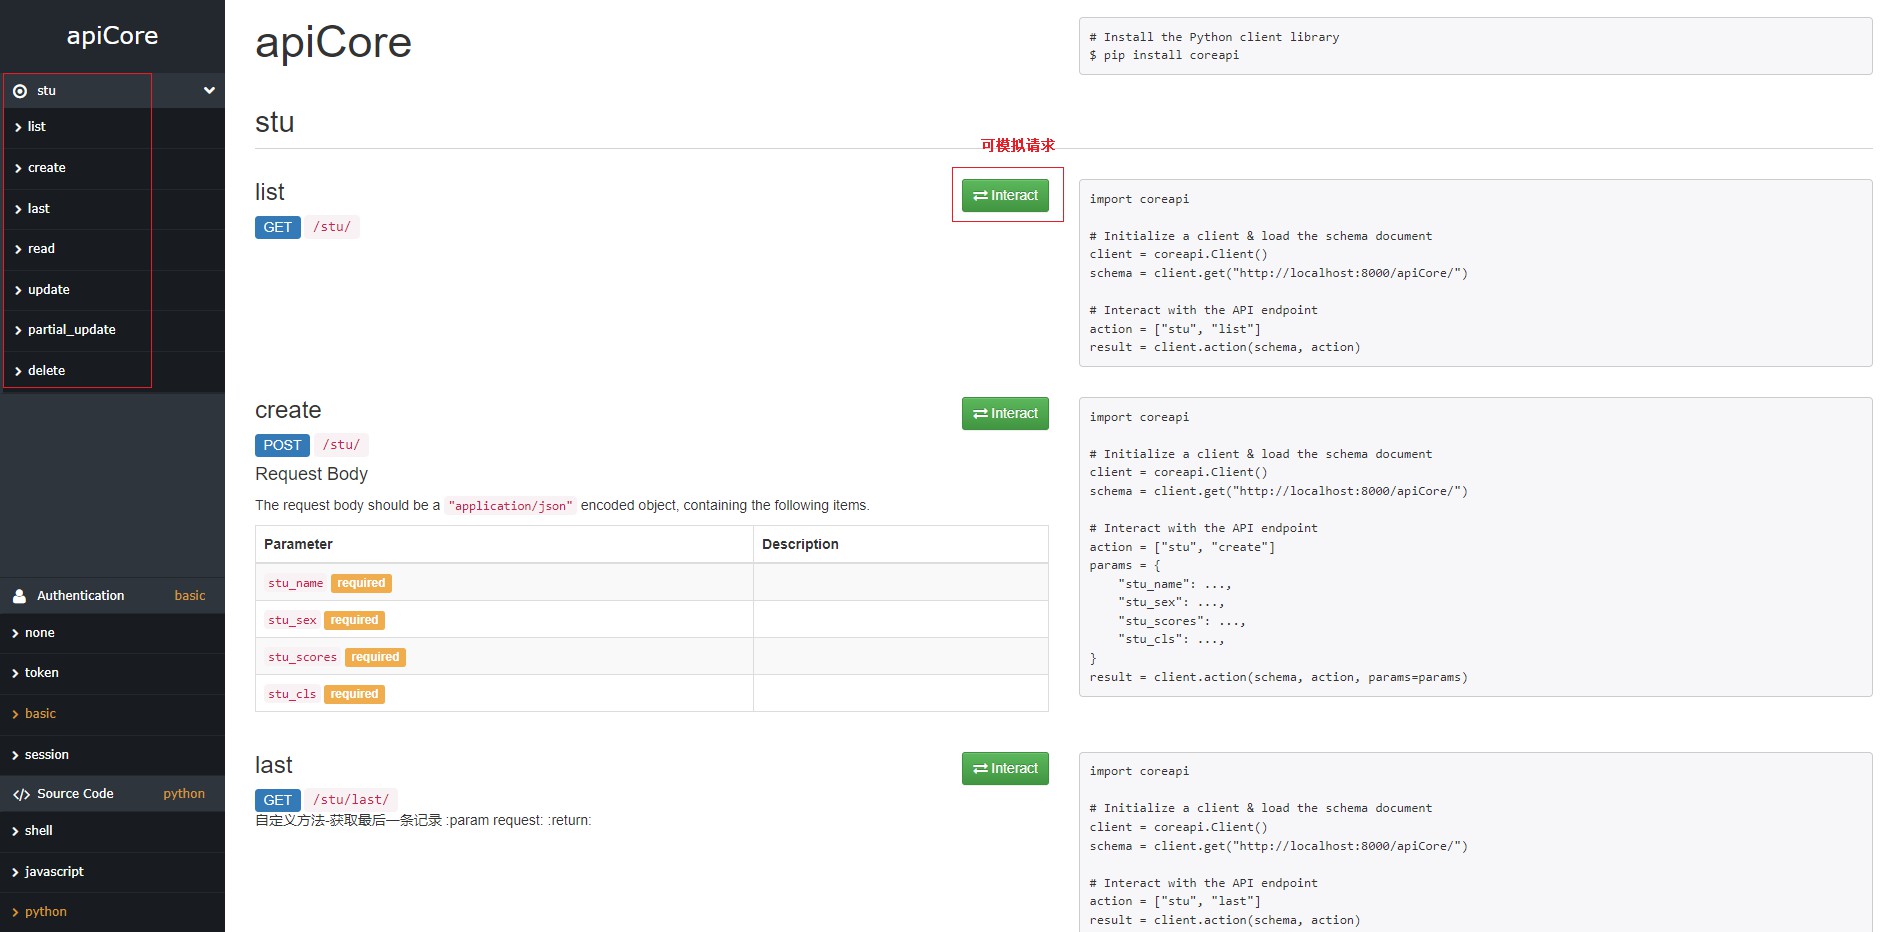Collapse the stu section dropdown chevron

[209, 90]
